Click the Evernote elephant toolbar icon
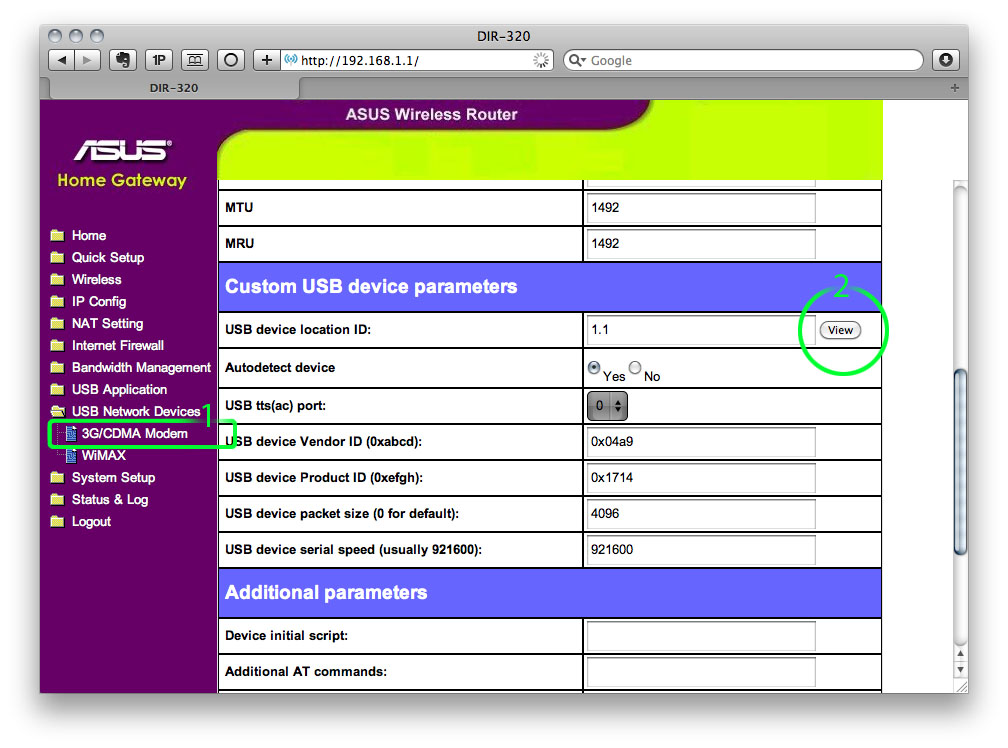The width and height of the screenshot is (1008, 748). [123, 60]
